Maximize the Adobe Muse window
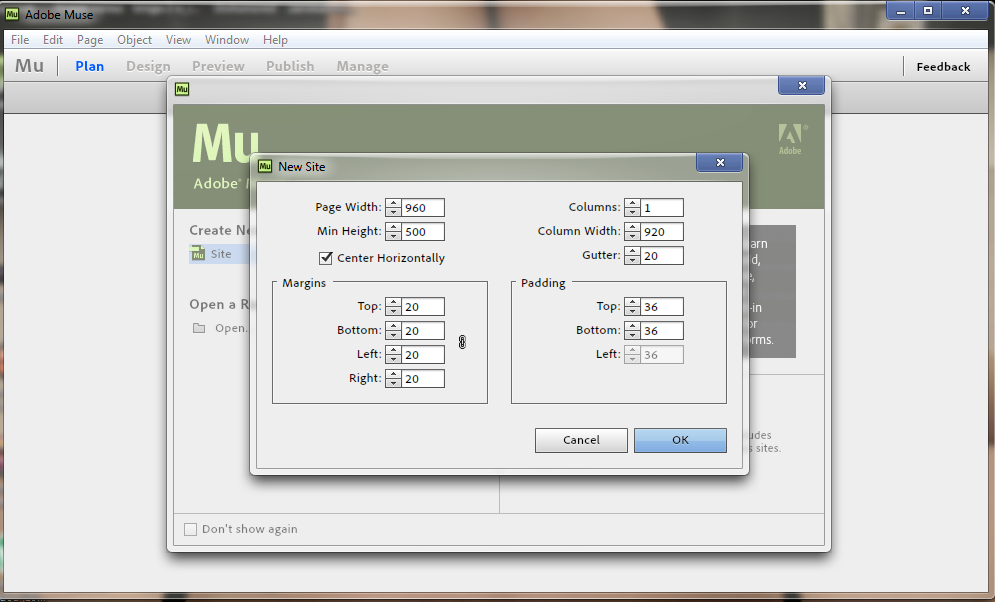 pyautogui.click(x=928, y=10)
